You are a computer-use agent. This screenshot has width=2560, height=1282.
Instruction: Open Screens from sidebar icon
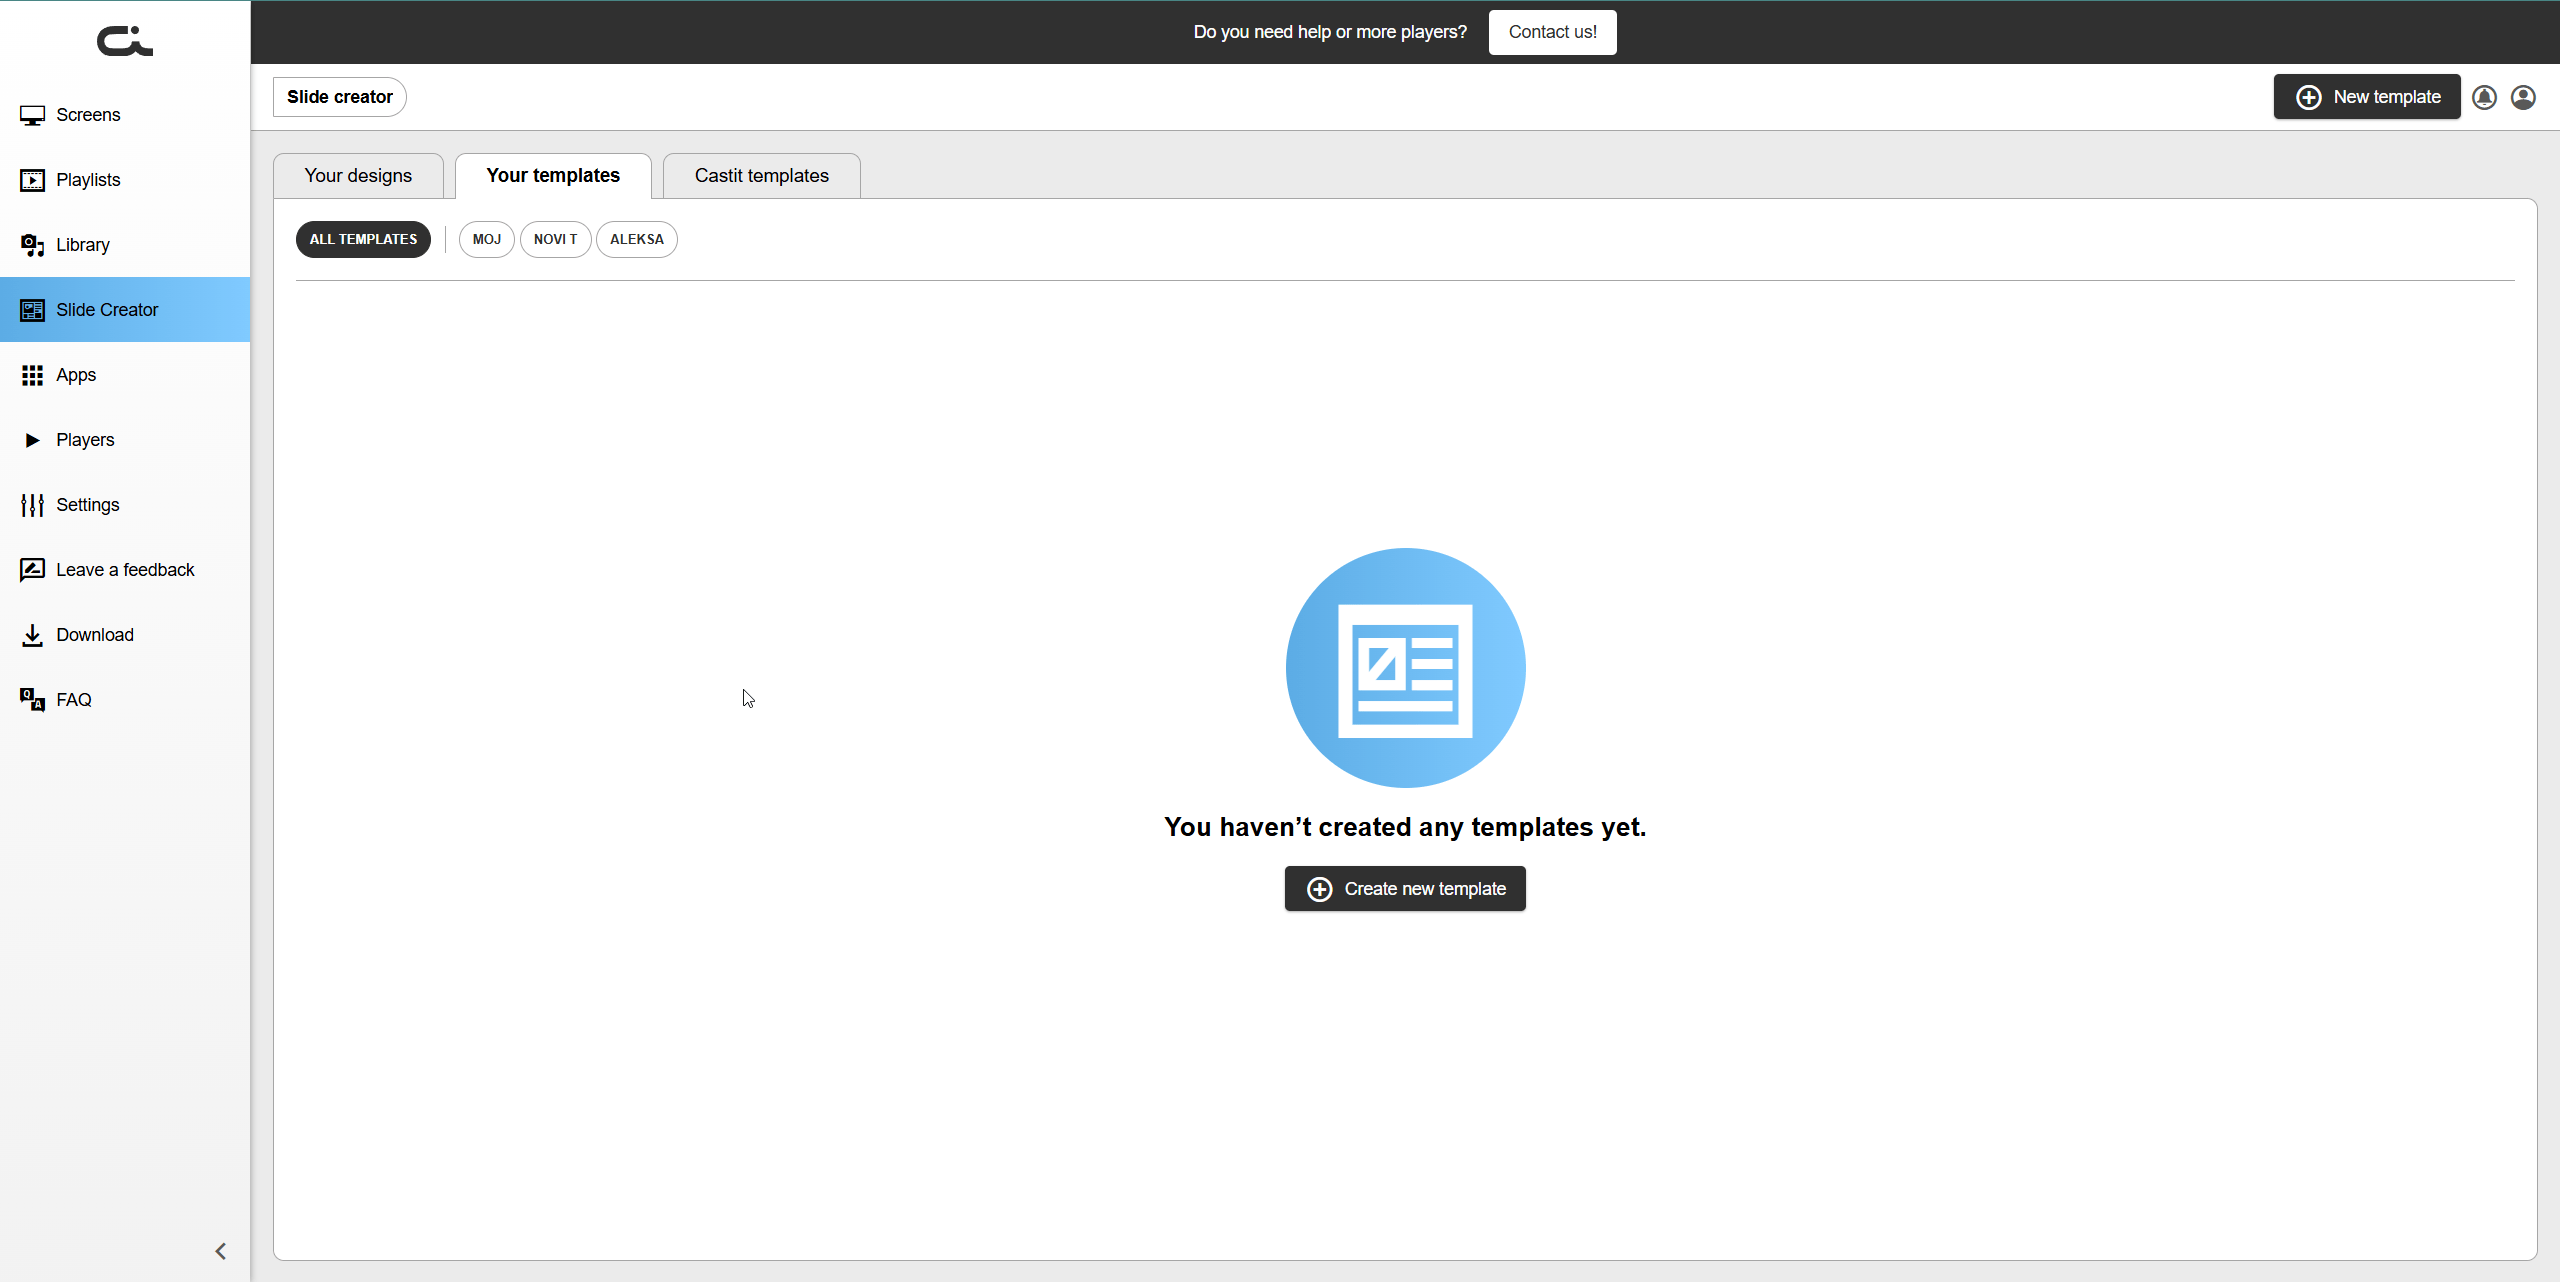click(32, 115)
